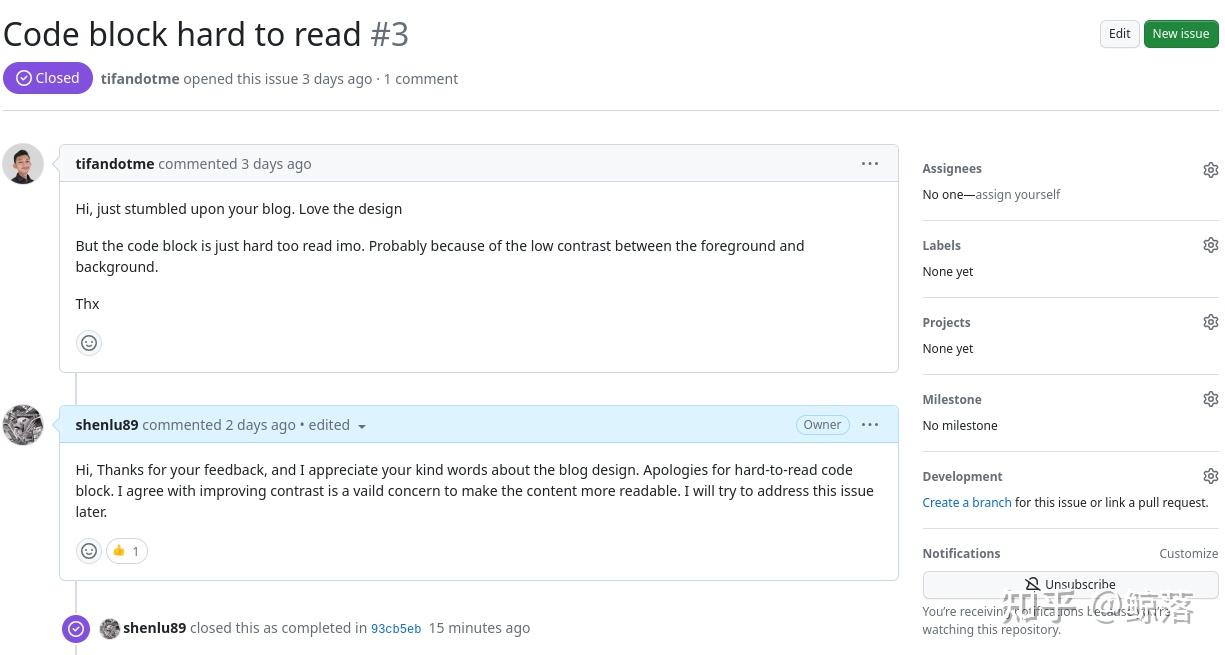
Task: Create a New issue
Action: point(1180,33)
